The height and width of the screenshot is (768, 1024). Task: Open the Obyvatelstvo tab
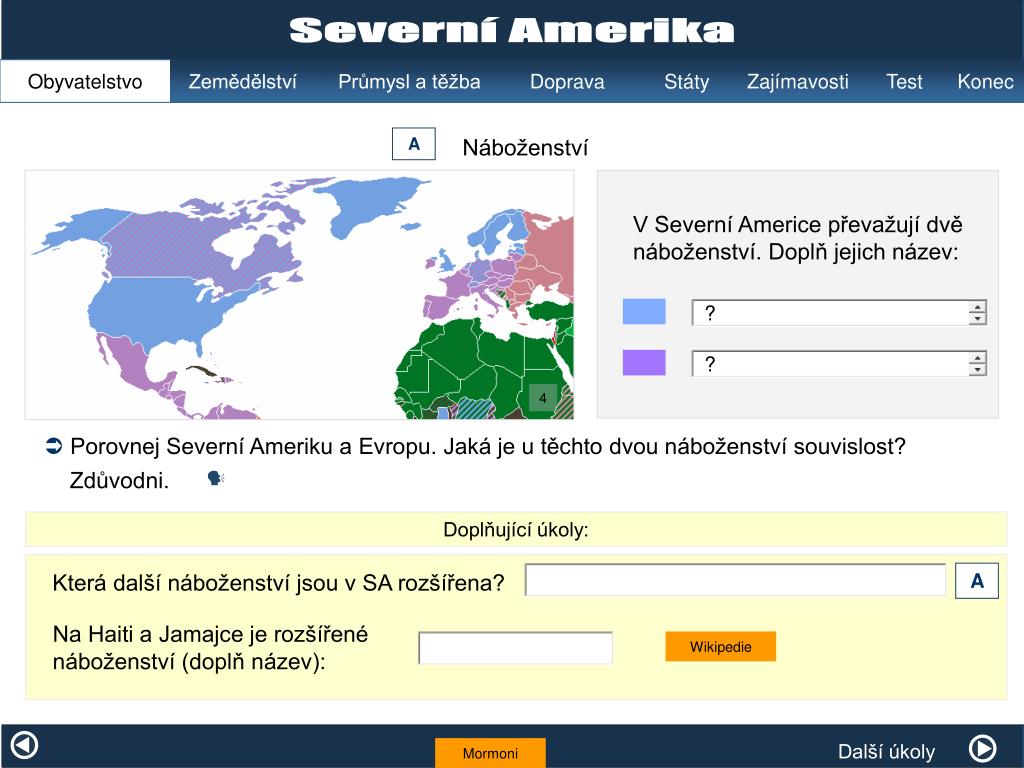click(x=85, y=82)
